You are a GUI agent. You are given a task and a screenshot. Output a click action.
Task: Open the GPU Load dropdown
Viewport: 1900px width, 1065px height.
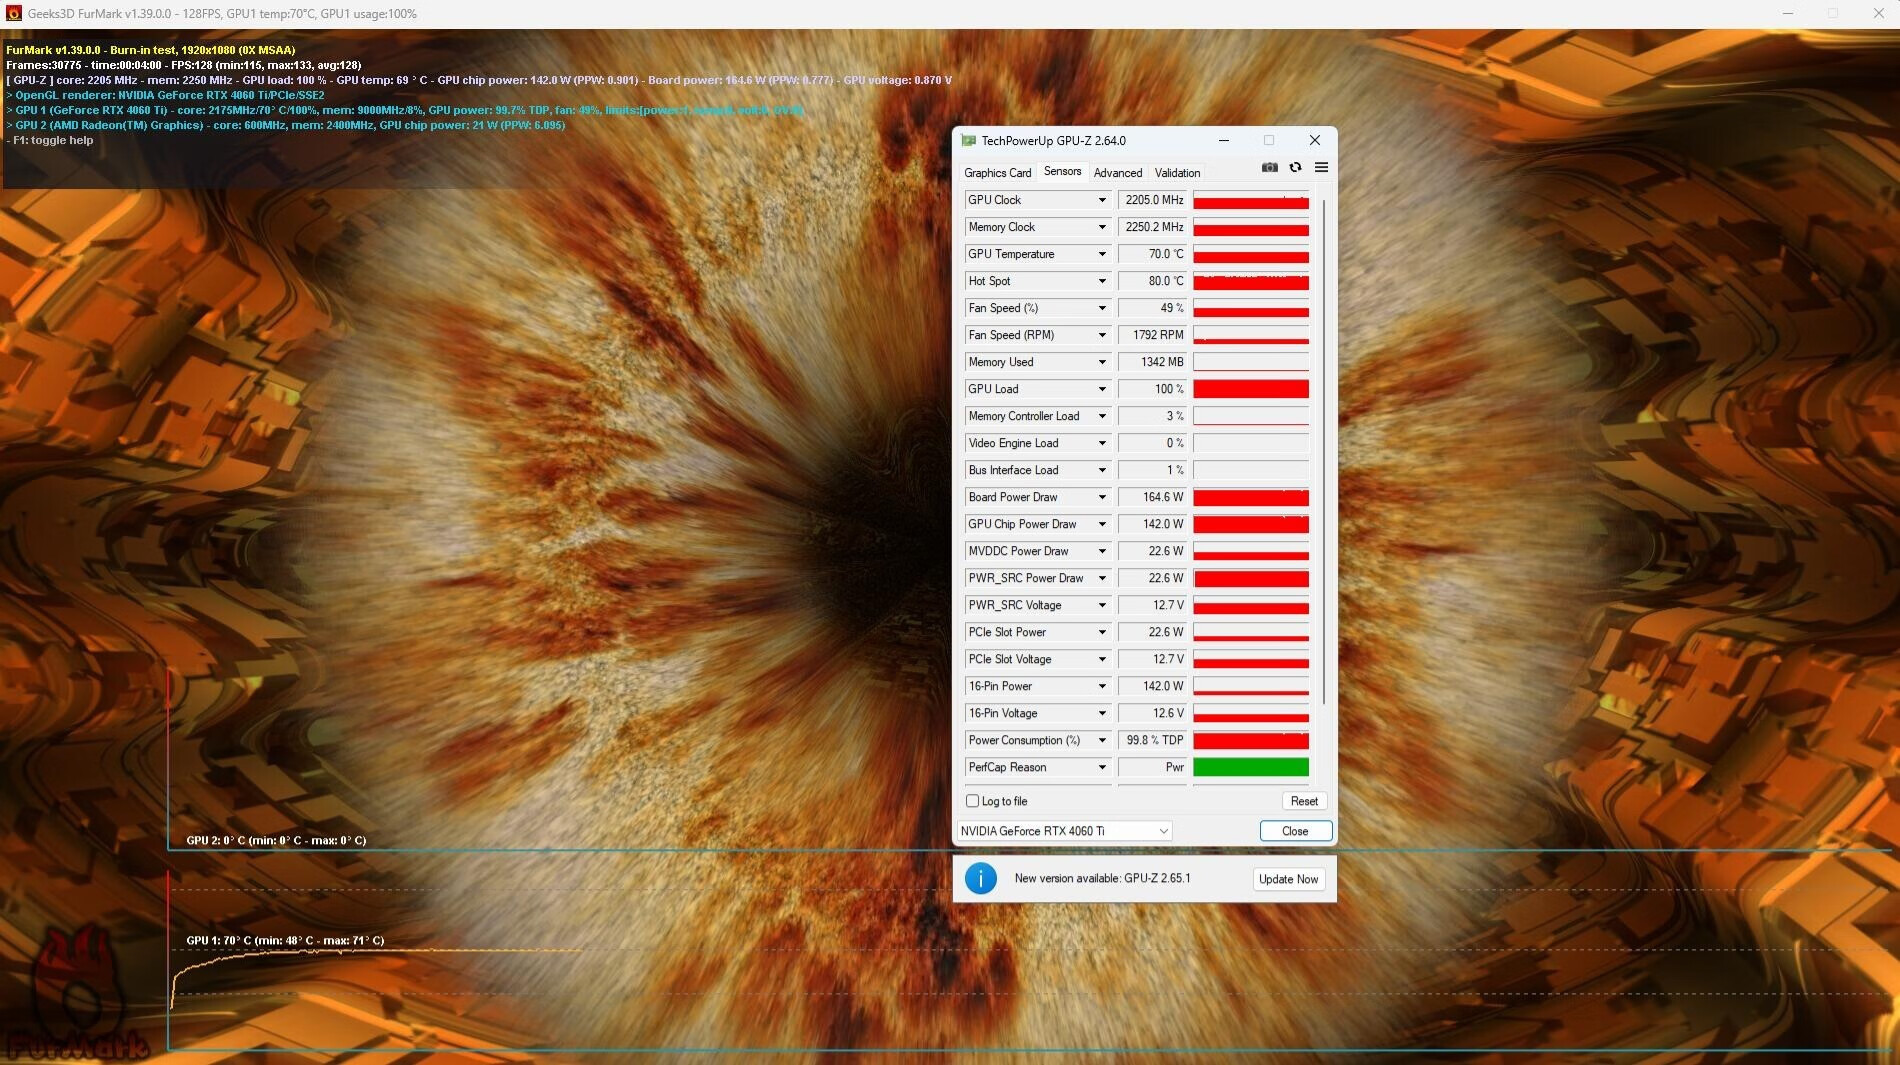(x=1102, y=389)
